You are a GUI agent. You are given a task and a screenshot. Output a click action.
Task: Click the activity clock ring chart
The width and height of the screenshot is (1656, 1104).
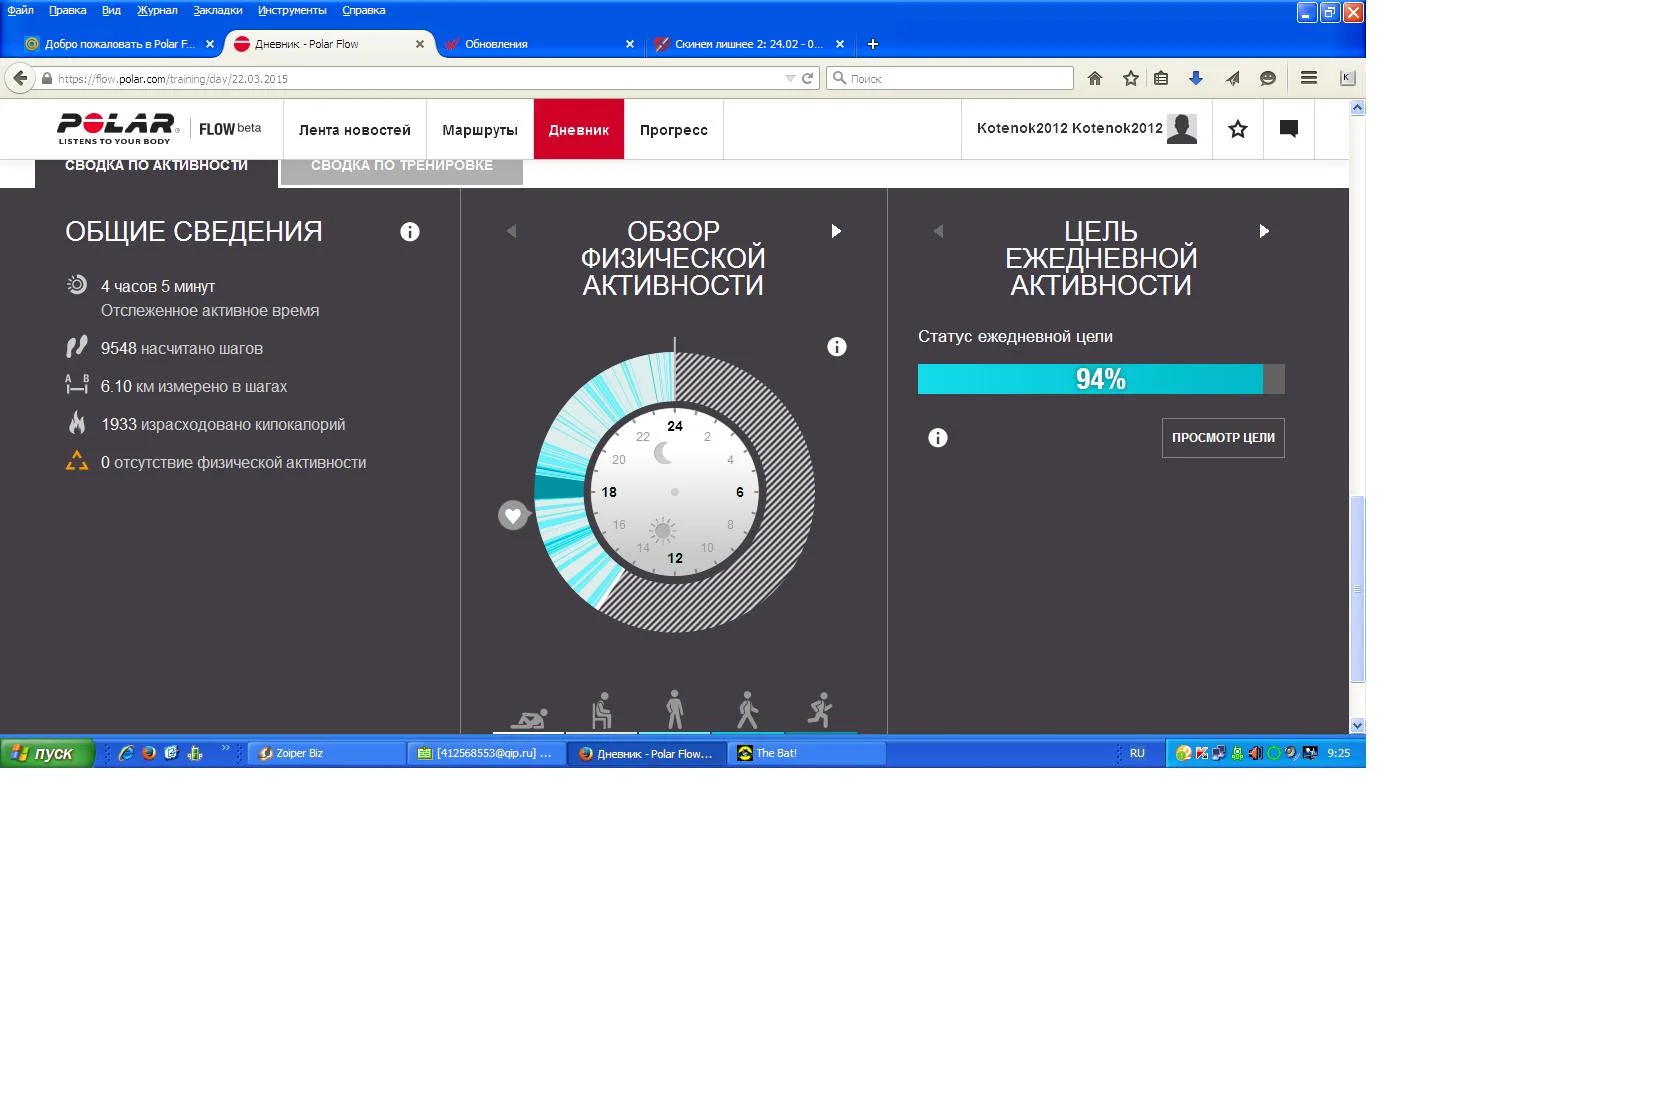675,492
